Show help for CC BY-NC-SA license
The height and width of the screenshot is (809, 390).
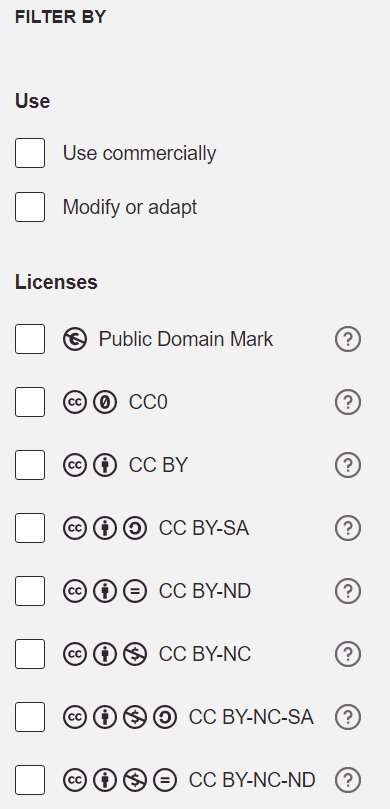tap(348, 717)
